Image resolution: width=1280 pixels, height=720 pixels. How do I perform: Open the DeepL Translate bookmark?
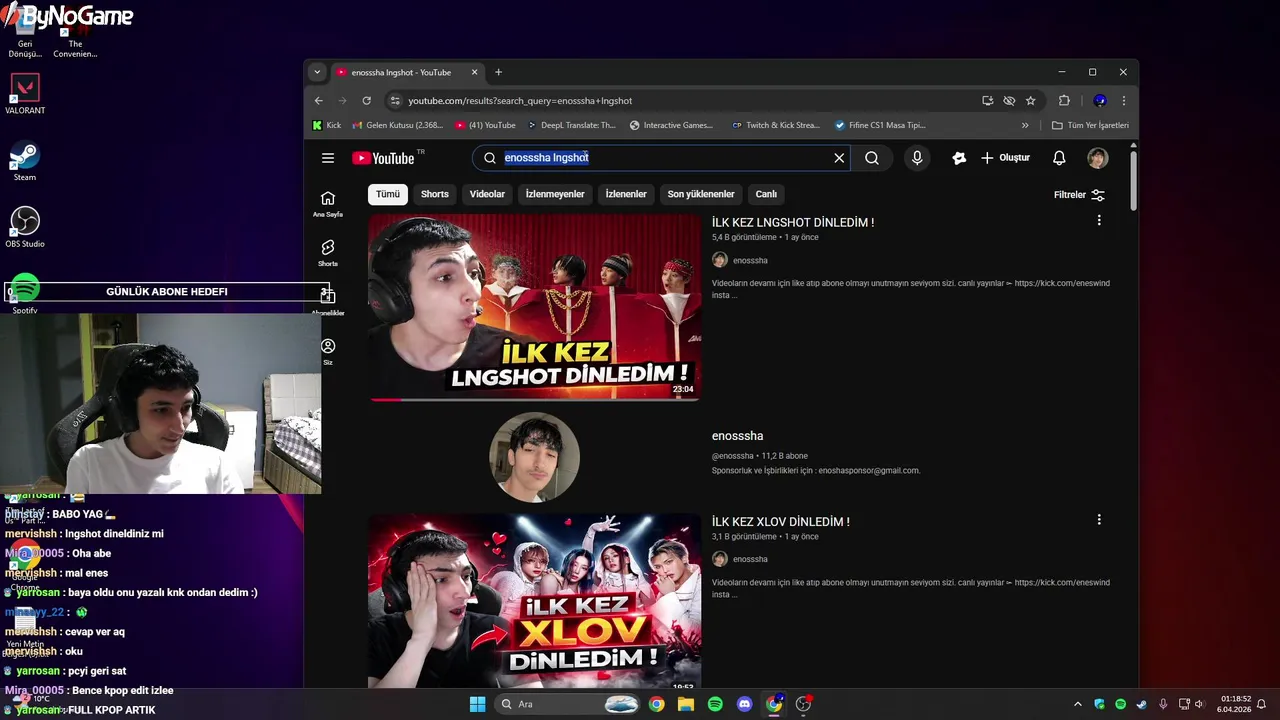click(572, 125)
